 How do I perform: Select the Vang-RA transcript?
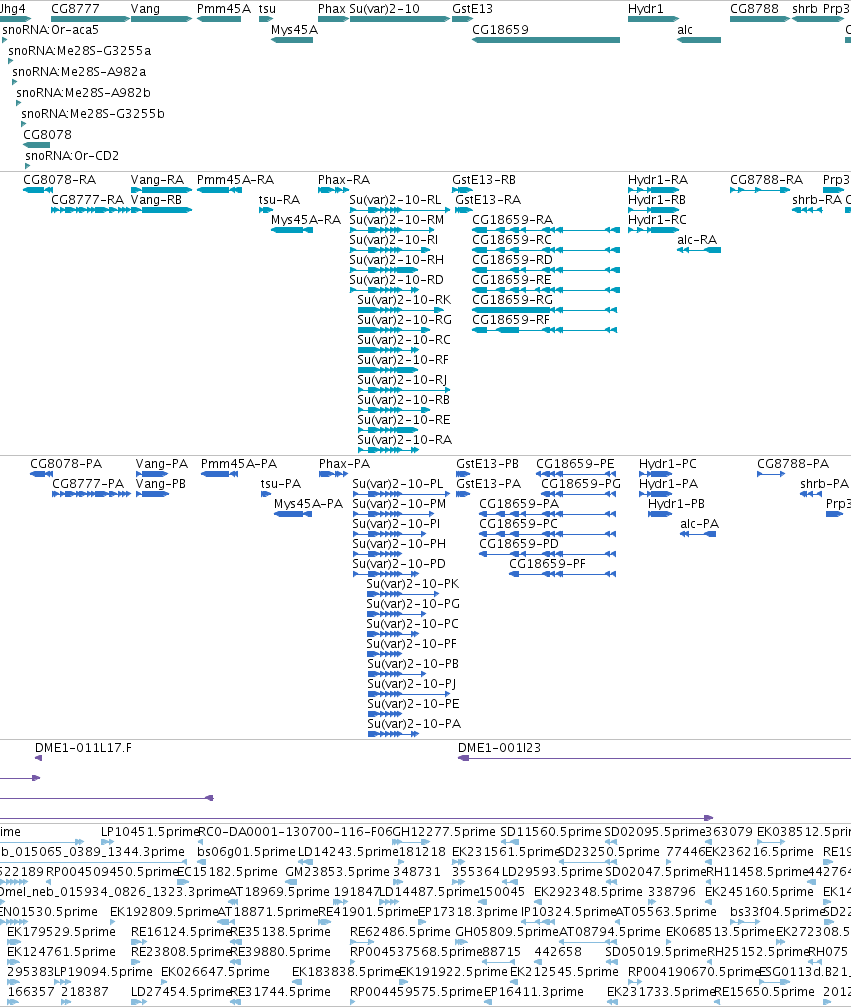tap(161, 190)
